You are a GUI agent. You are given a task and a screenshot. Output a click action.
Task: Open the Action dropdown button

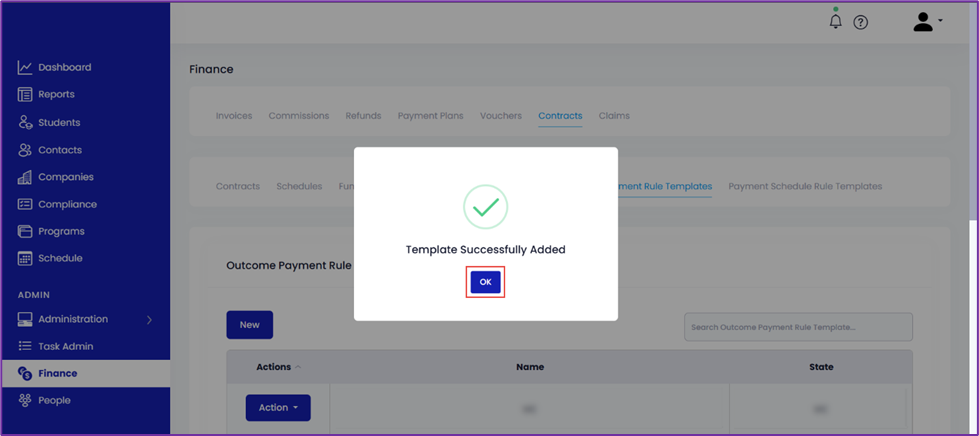pyautogui.click(x=278, y=407)
